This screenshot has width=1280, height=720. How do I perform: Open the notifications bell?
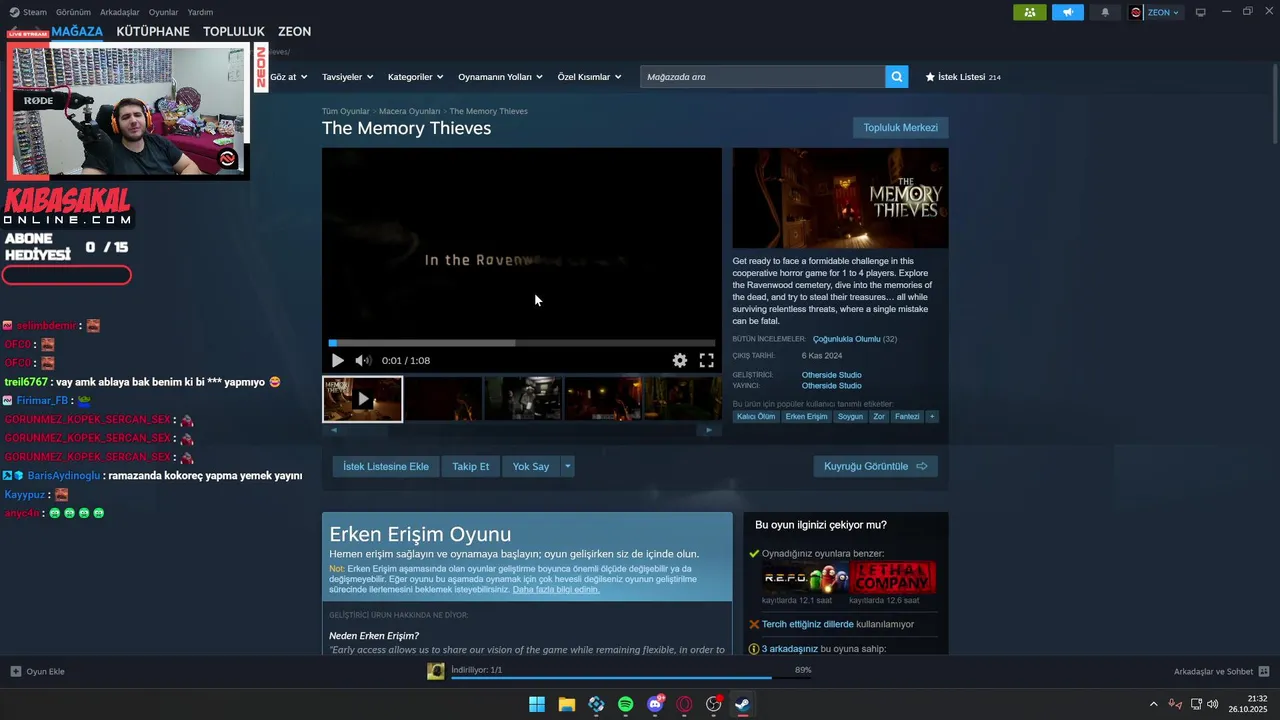(1105, 12)
